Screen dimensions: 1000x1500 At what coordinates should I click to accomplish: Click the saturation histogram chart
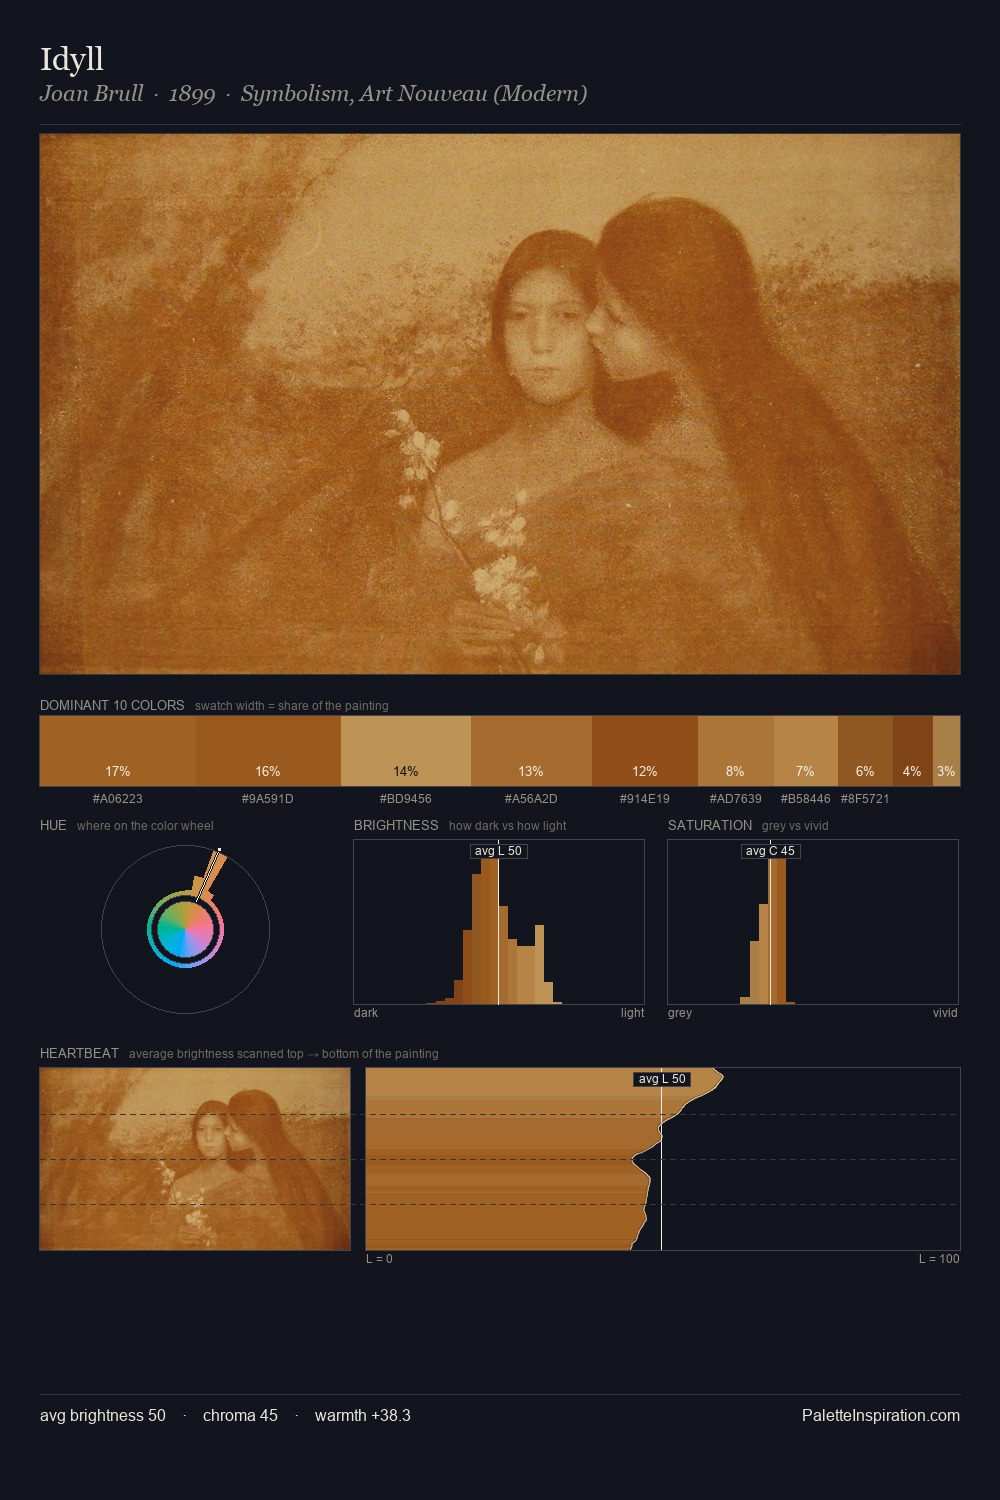click(813, 922)
